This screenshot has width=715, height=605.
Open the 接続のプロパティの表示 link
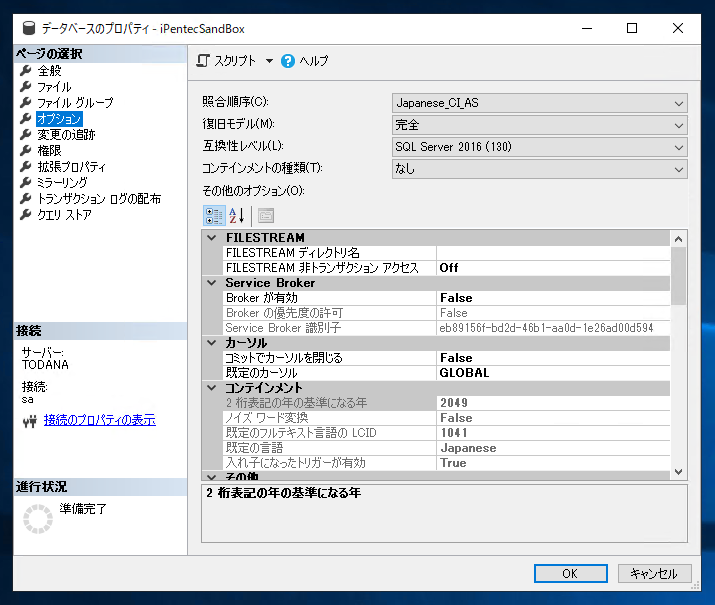[99, 420]
